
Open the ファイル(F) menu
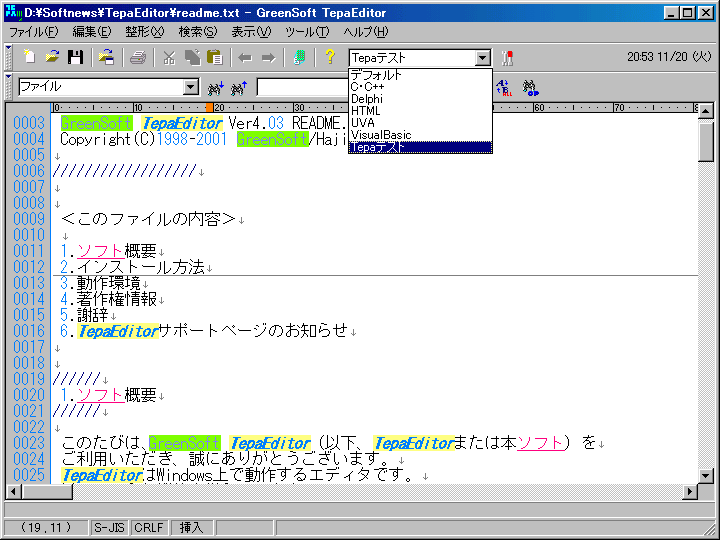(34, 32)
